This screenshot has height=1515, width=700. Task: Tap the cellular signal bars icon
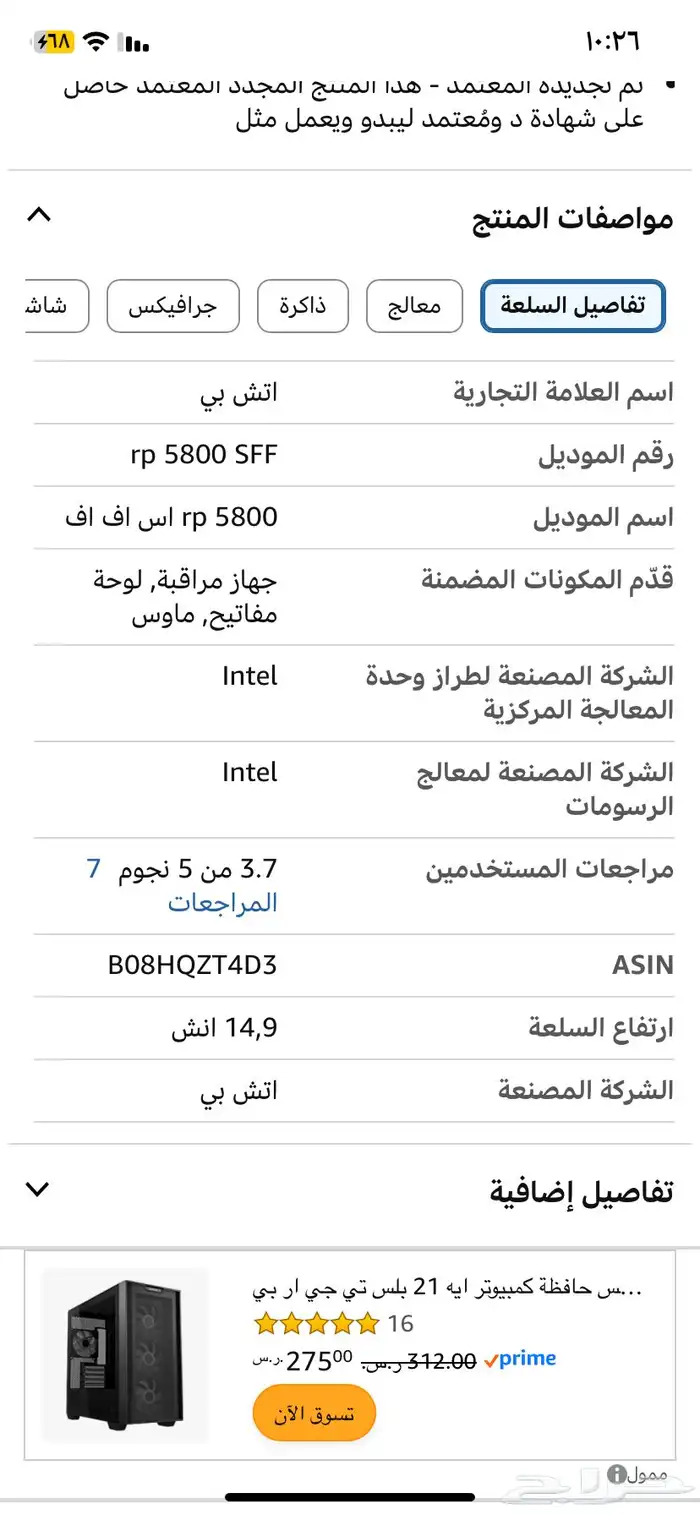pyautogui.click(x=134, y=43)
